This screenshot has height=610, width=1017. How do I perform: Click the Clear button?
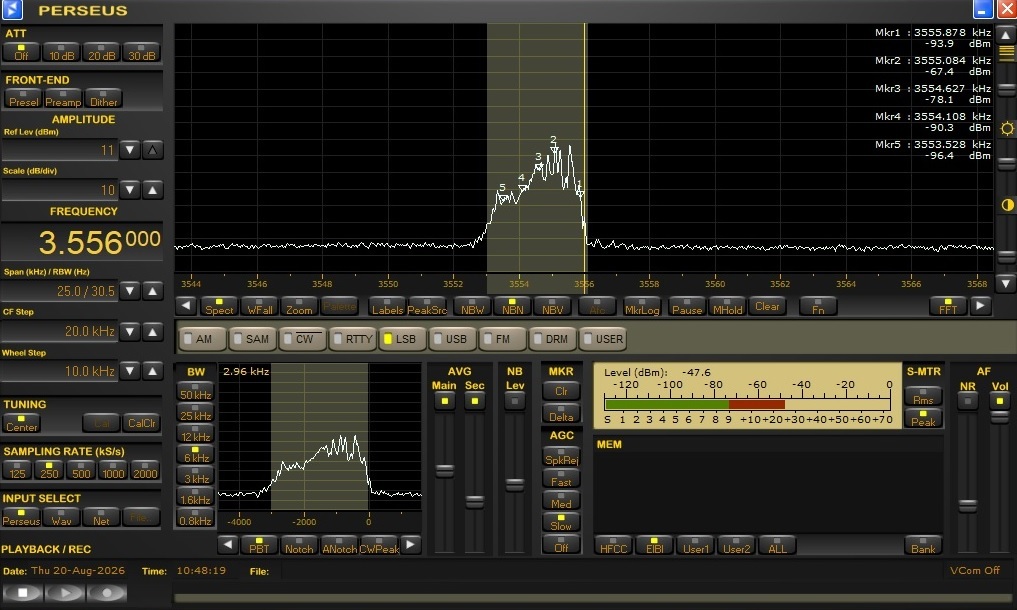pyautogui.click(x=767, y=306)
